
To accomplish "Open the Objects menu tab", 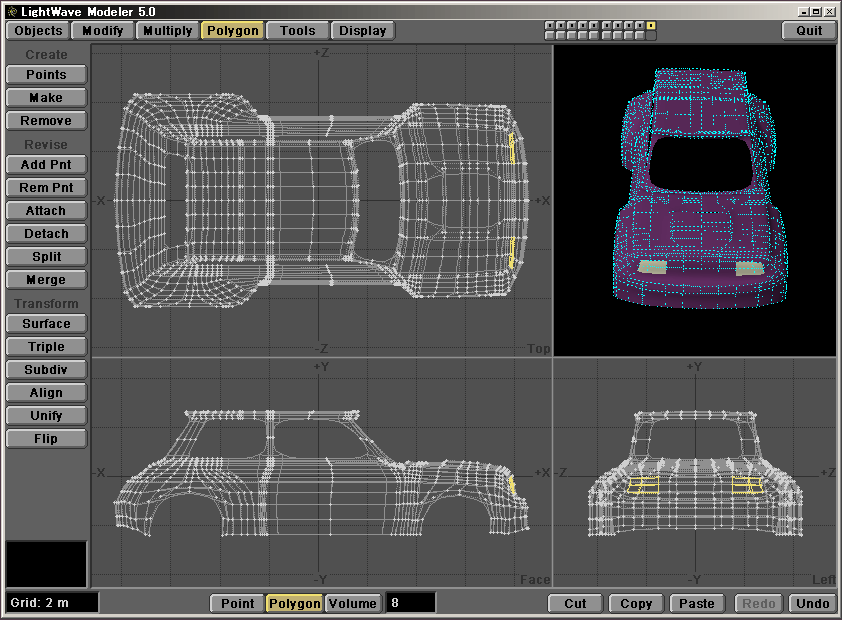I will click(39, 30).
